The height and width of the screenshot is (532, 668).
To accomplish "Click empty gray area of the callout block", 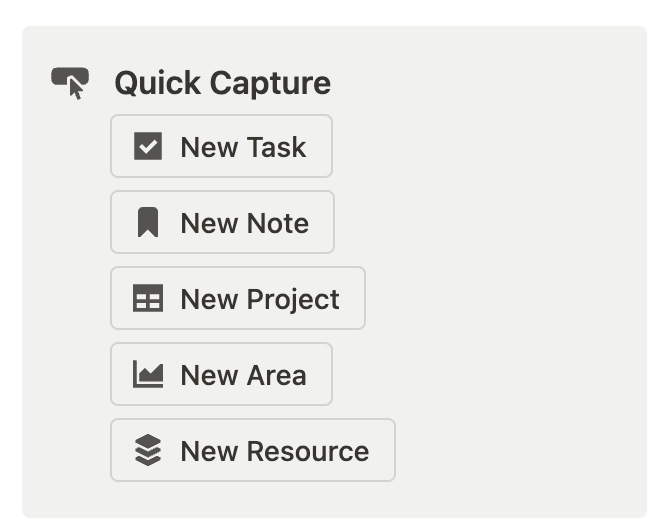I will point(520,300).
